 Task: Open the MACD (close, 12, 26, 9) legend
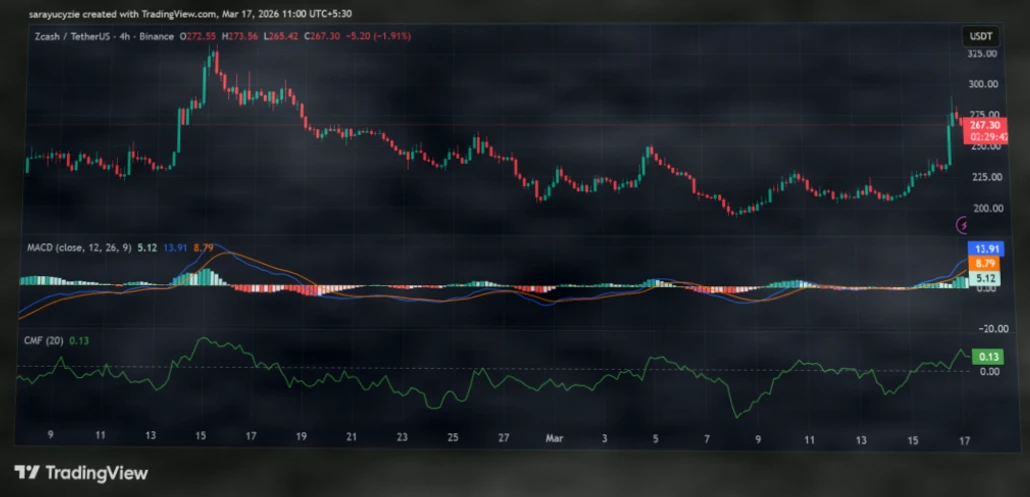point(79,248)
